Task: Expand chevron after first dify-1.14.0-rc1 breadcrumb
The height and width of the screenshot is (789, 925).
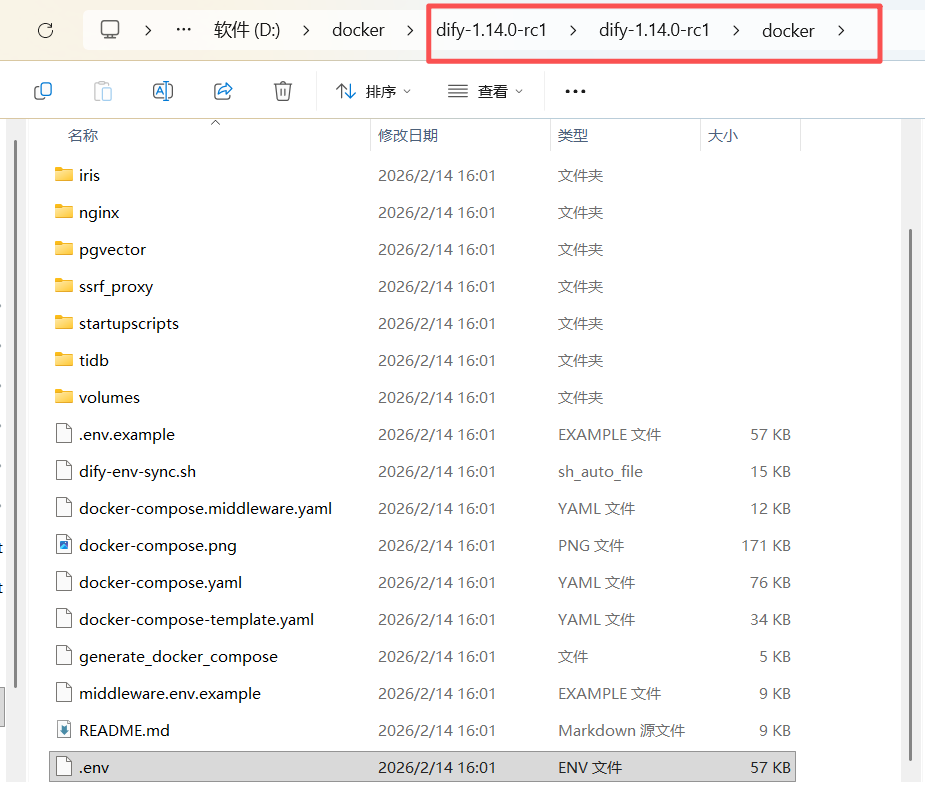Action: pos(573,30)
